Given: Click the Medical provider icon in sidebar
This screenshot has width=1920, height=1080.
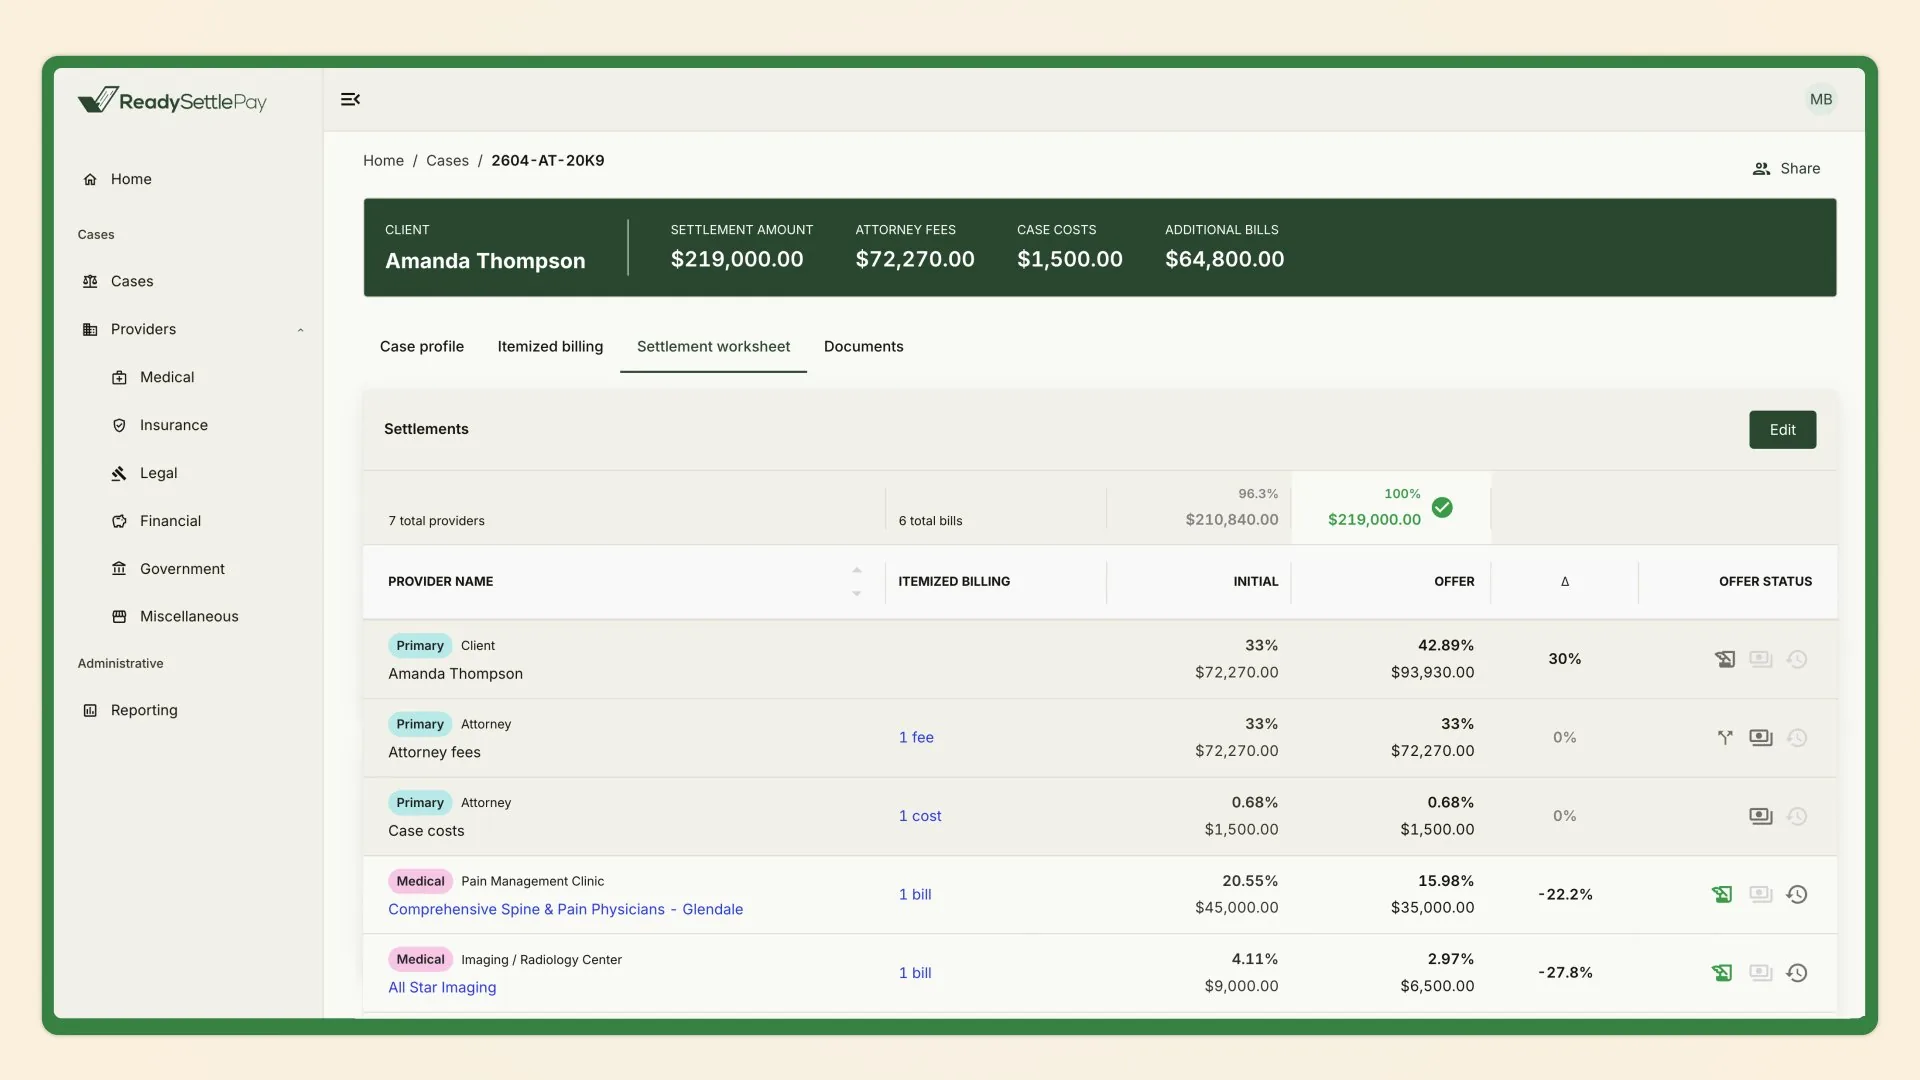Looking at the screenshot, I should (119, 377).
